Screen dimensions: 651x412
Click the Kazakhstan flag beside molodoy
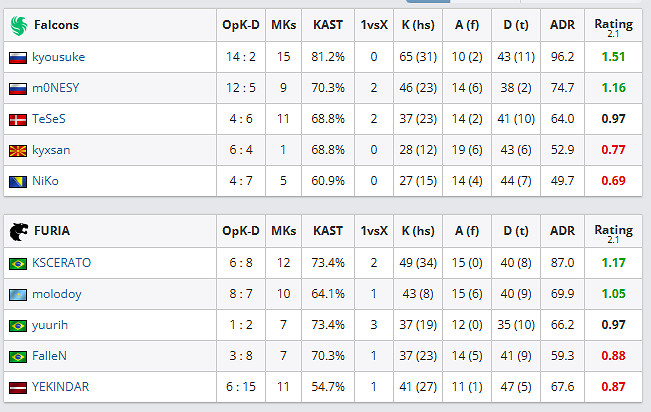17,294
